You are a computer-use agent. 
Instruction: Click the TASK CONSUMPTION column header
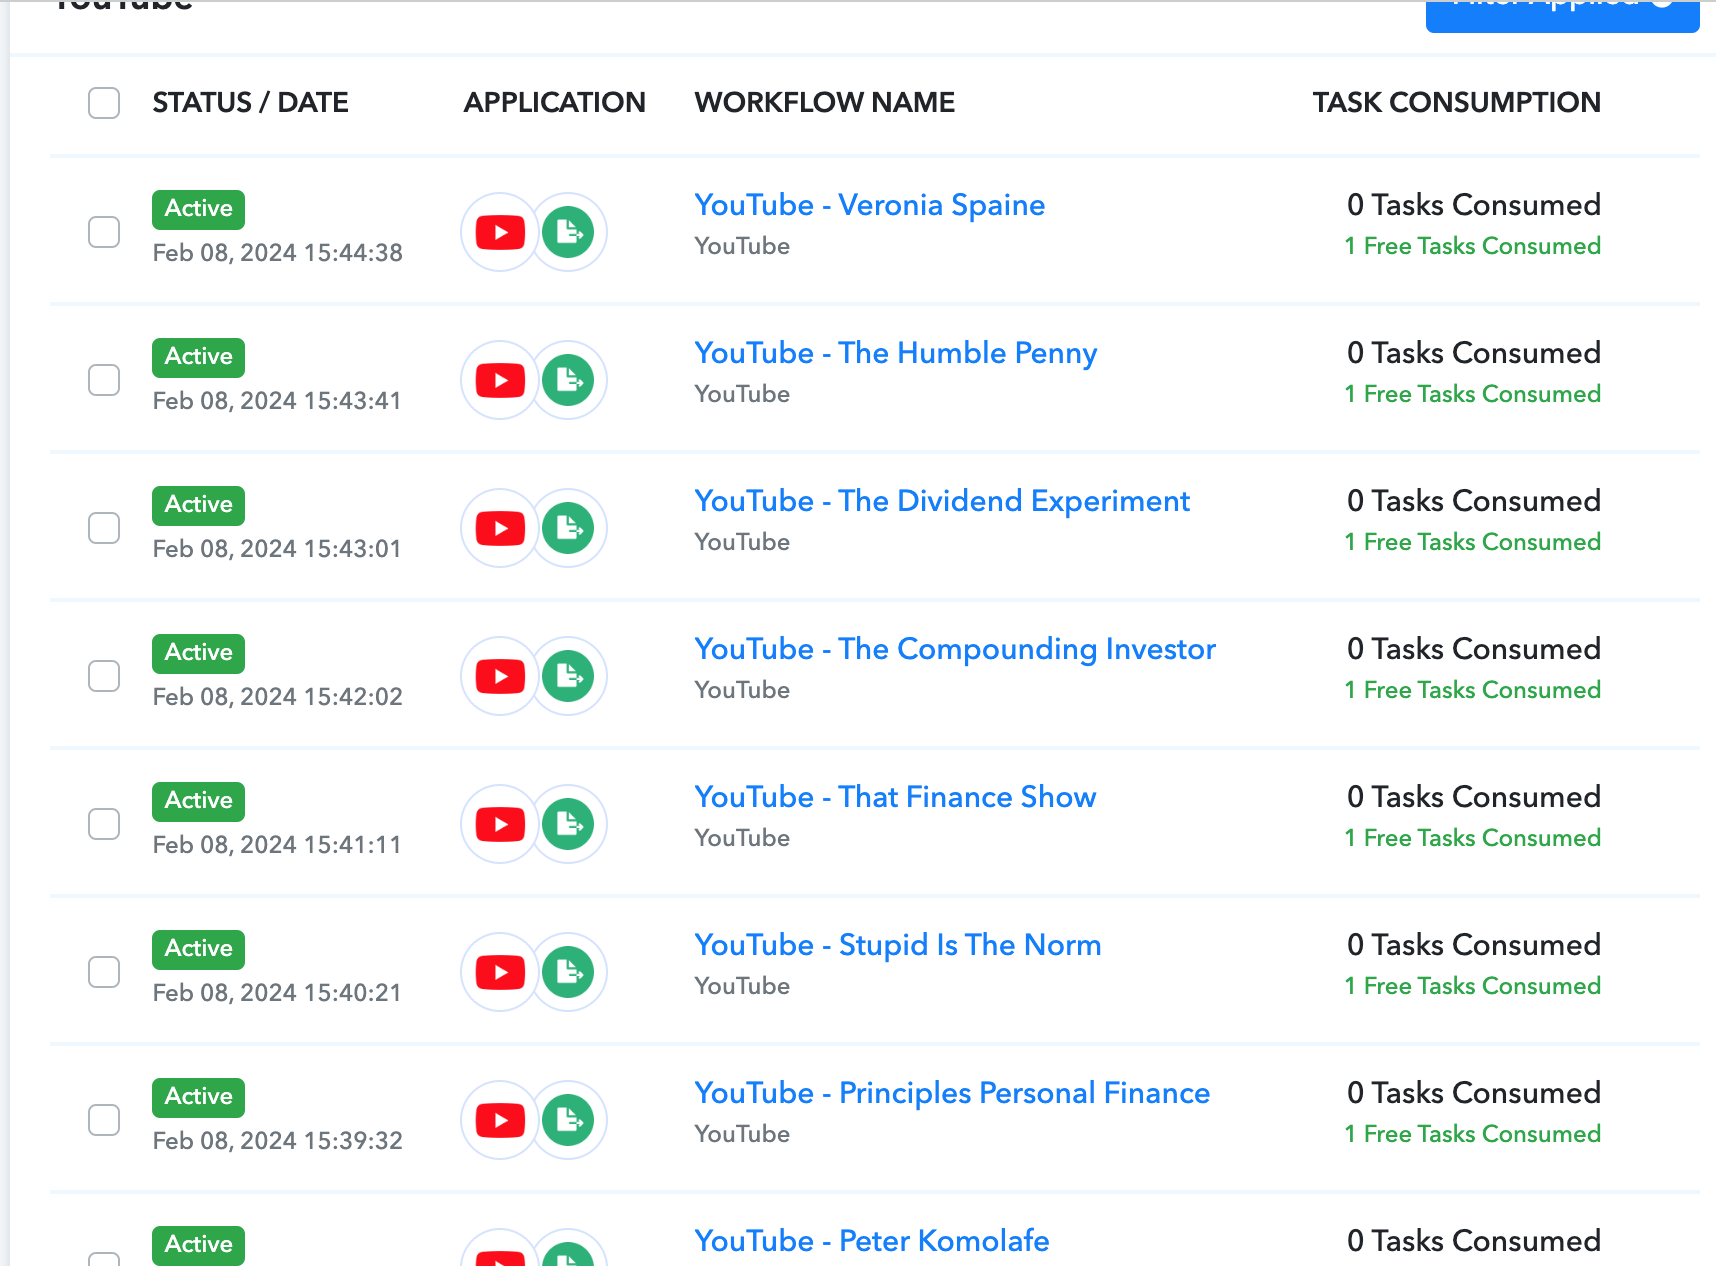(1456, 102)
